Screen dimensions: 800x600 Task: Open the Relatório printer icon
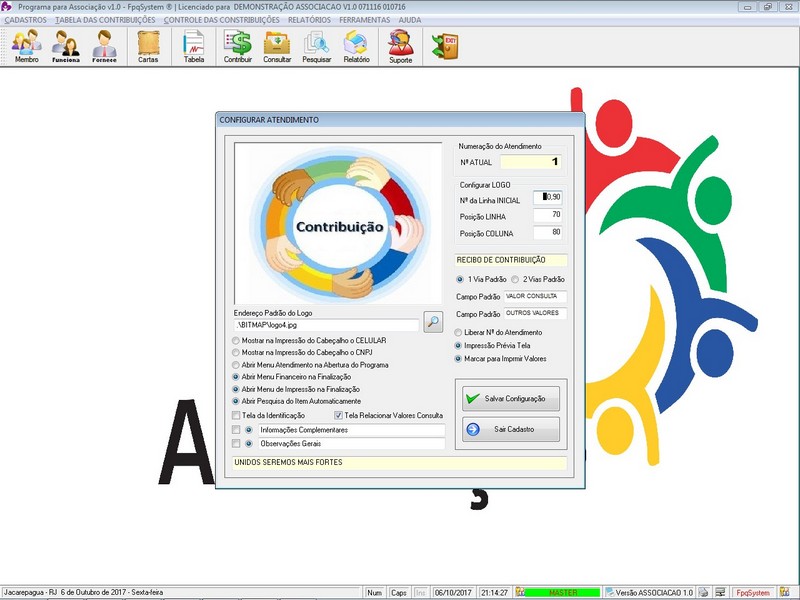click(356, 46)
